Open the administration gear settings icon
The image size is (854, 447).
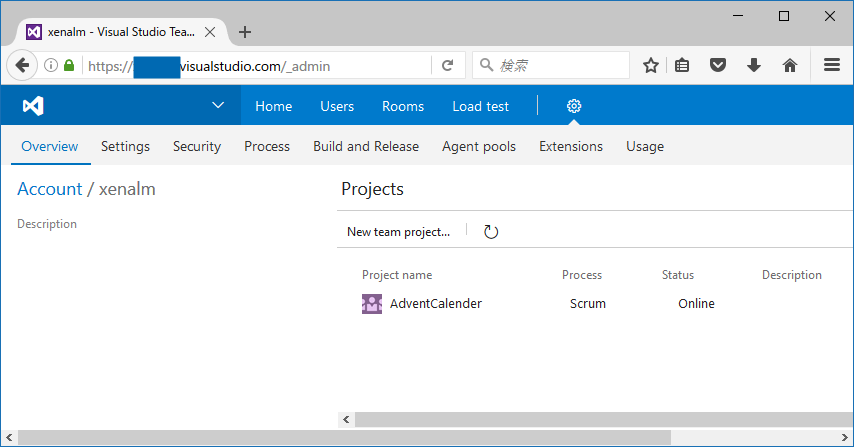click(x=574, y=106)
